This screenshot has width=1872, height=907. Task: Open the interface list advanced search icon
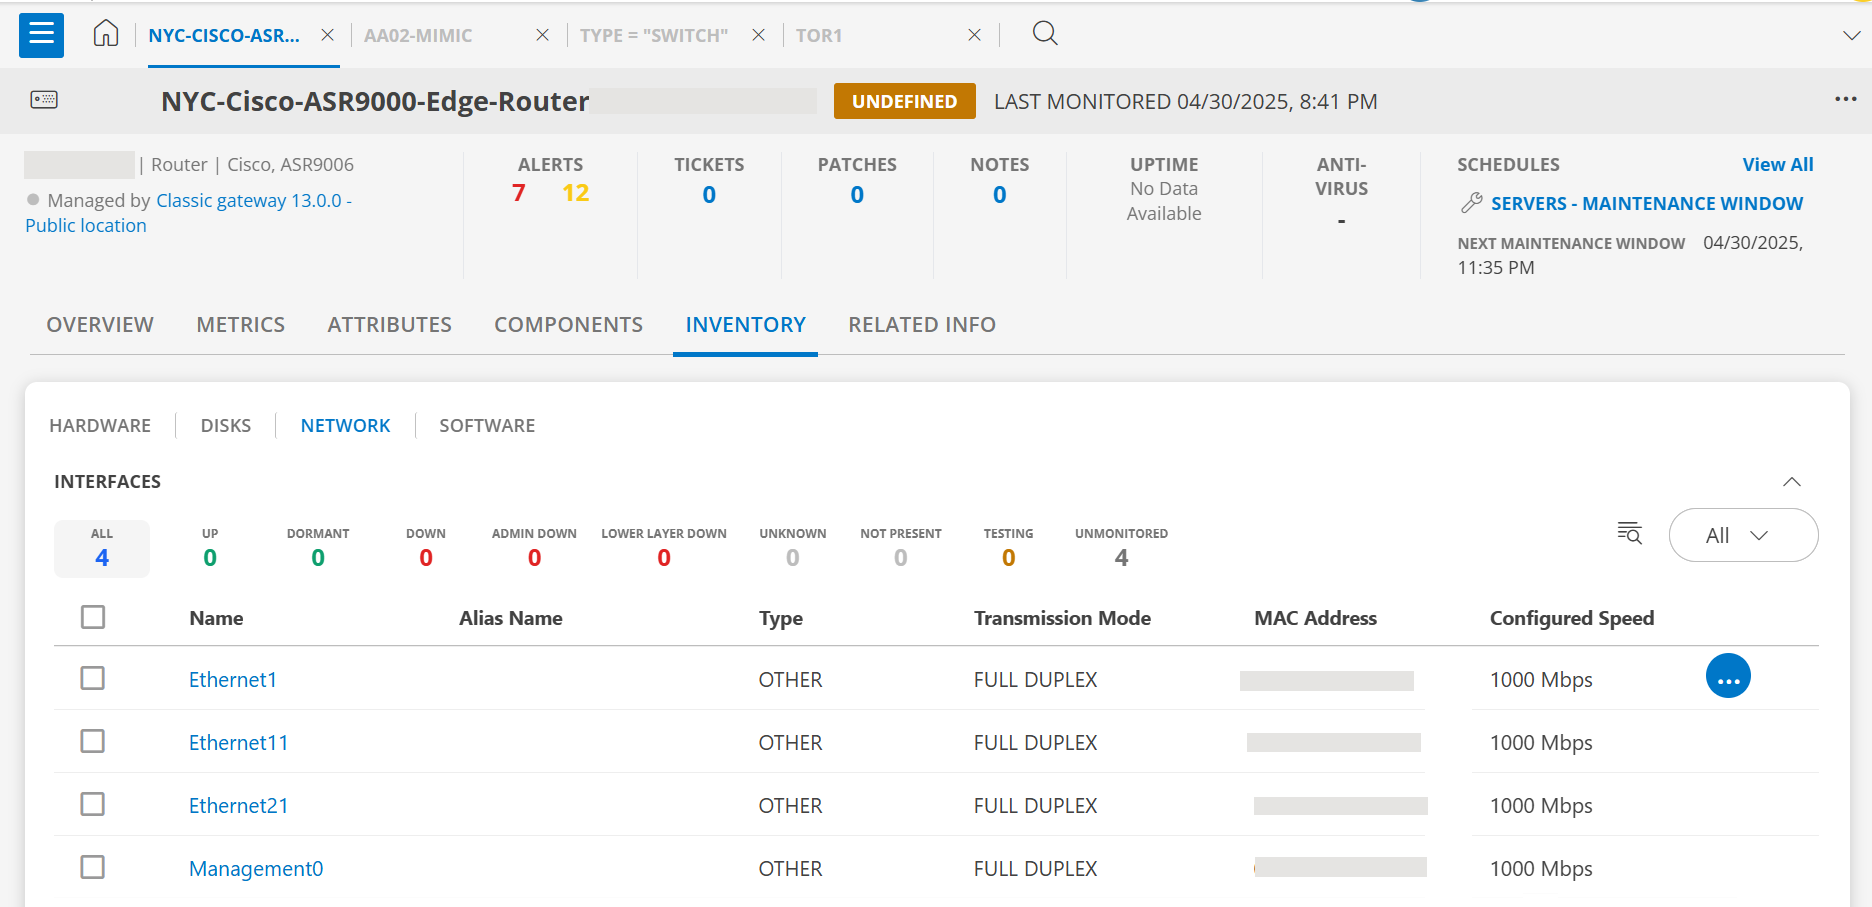point(1630,533)
